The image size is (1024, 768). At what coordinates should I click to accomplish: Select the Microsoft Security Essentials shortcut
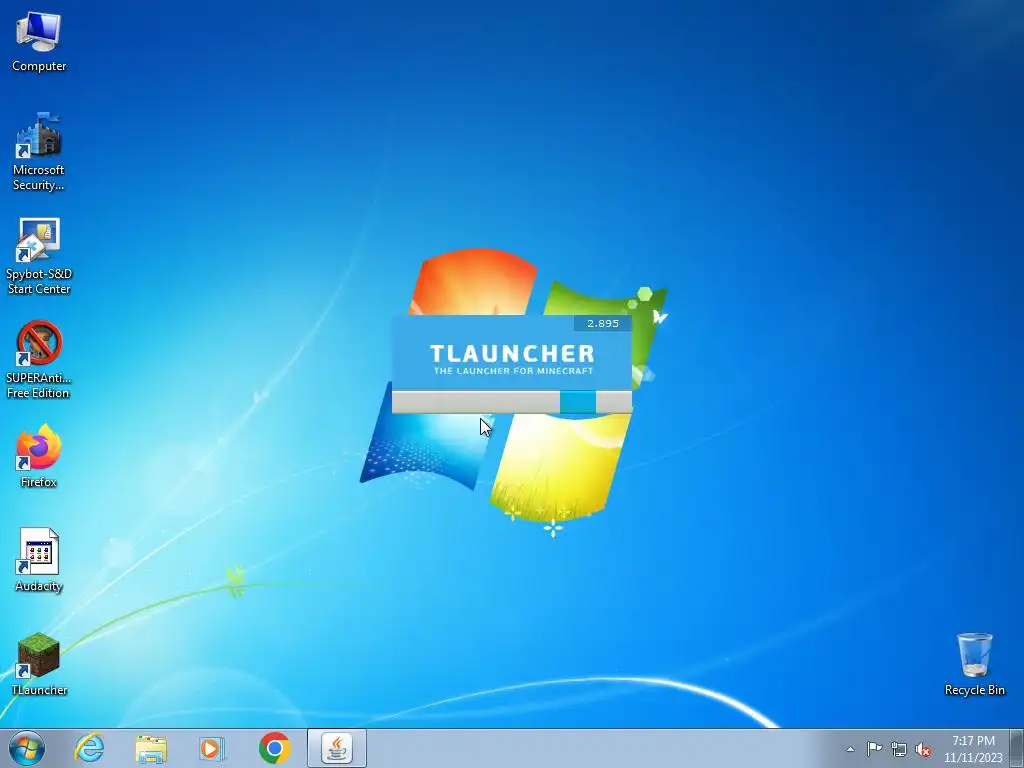tap(39, 152)
